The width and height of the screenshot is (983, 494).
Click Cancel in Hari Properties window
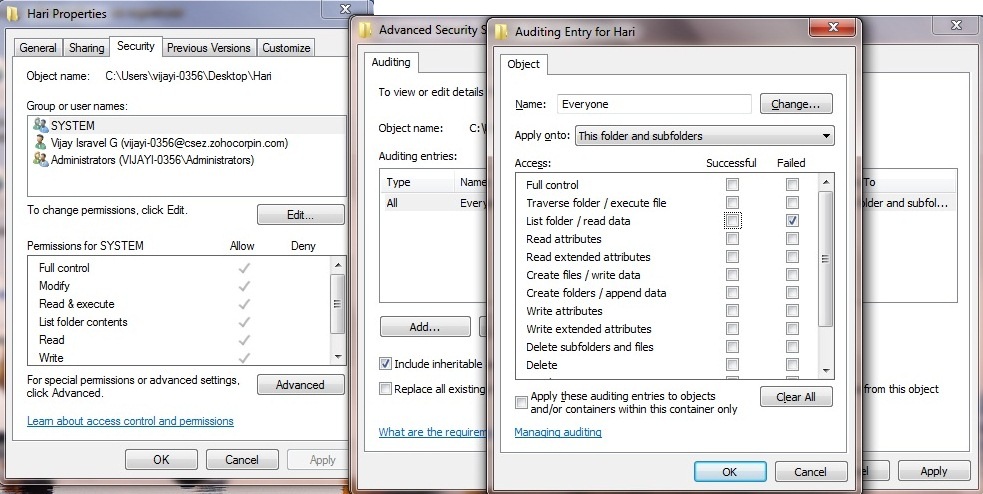[242, 460]
